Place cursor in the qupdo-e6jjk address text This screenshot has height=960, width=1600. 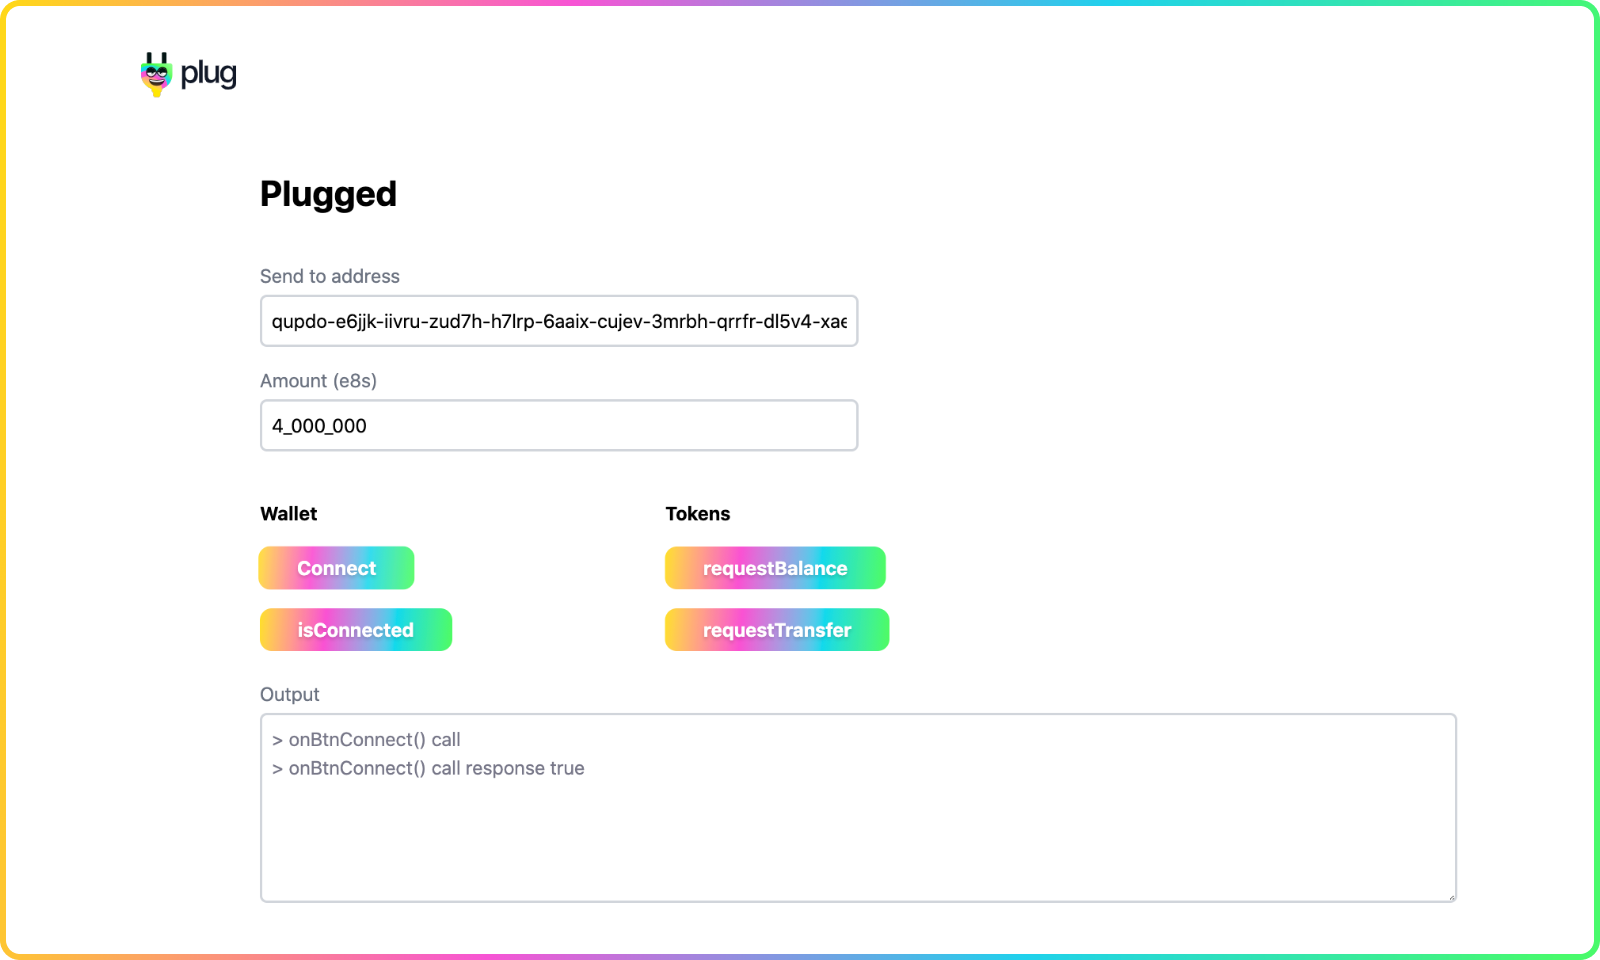click(559, 321)
